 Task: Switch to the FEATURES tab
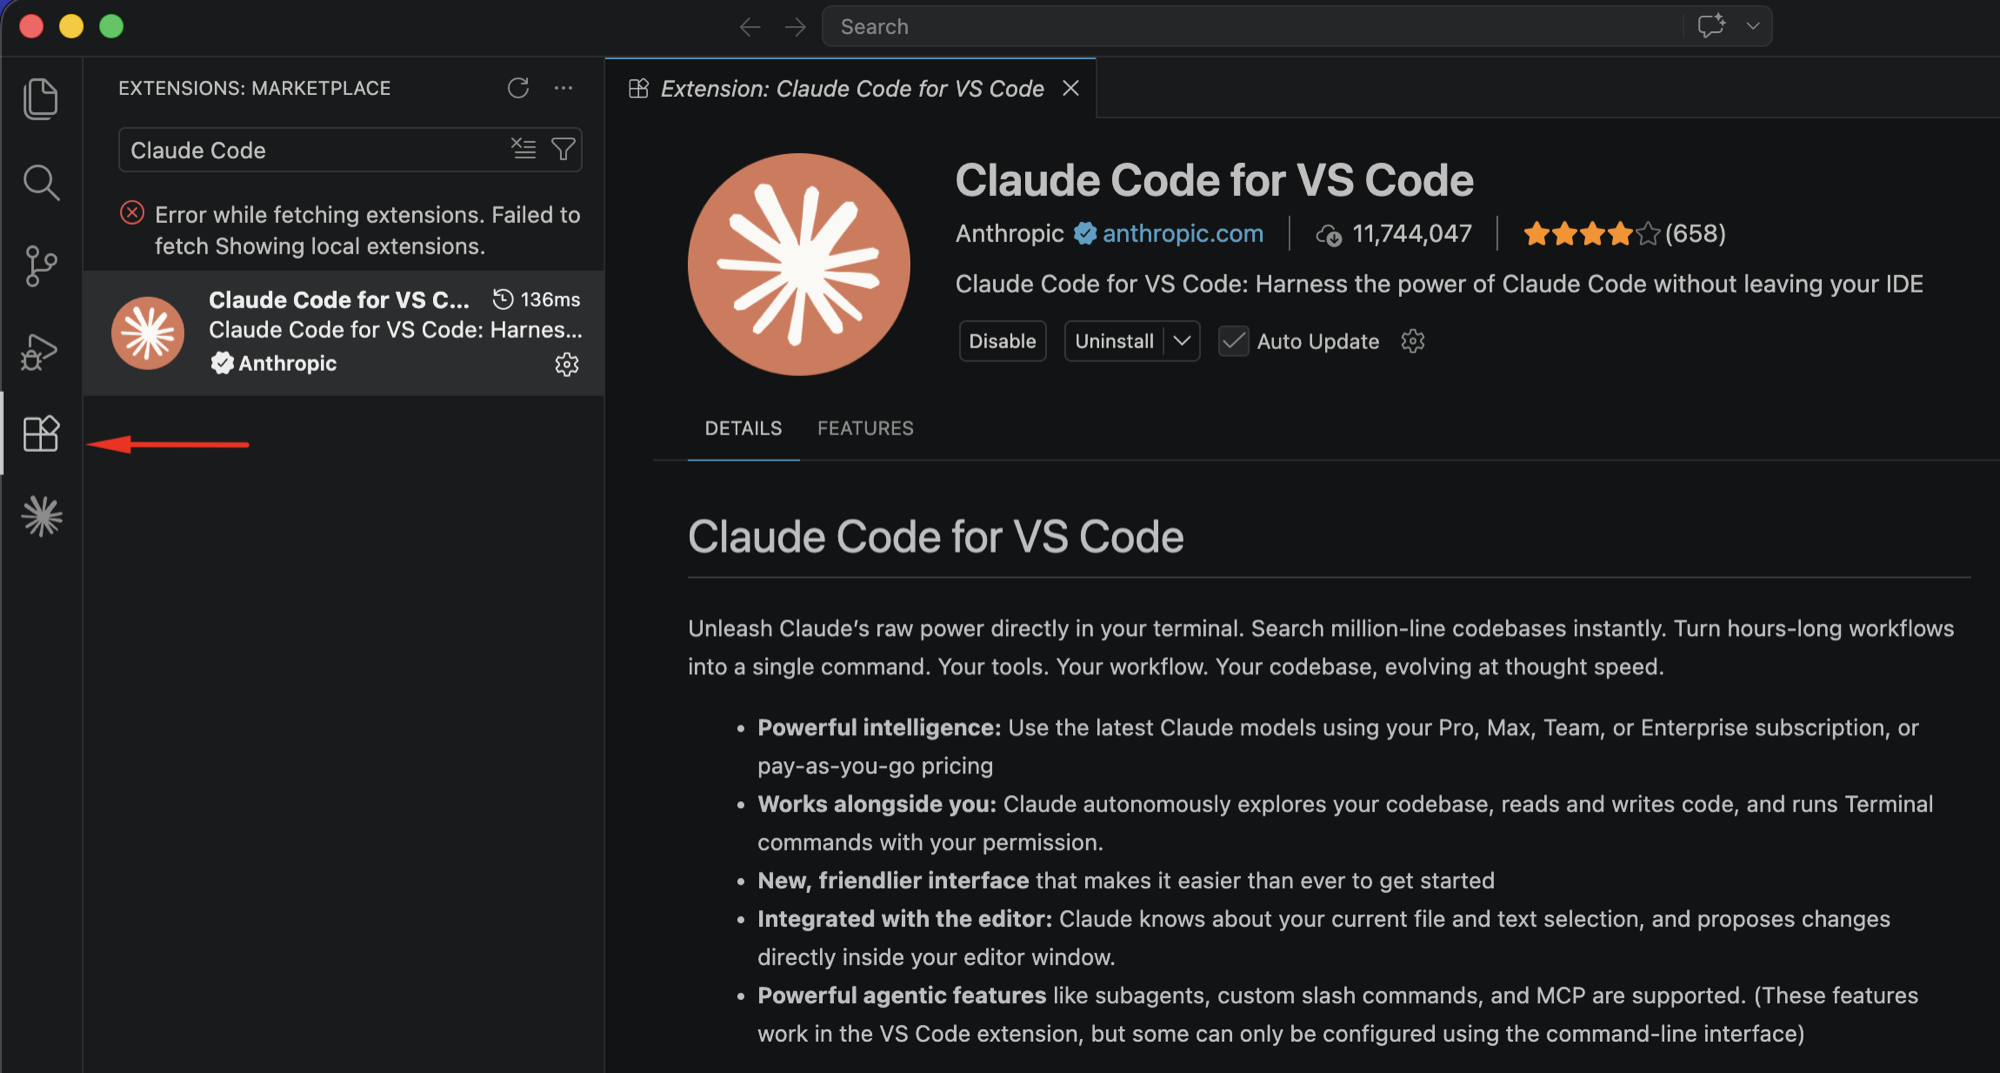(x=865, y=428)
